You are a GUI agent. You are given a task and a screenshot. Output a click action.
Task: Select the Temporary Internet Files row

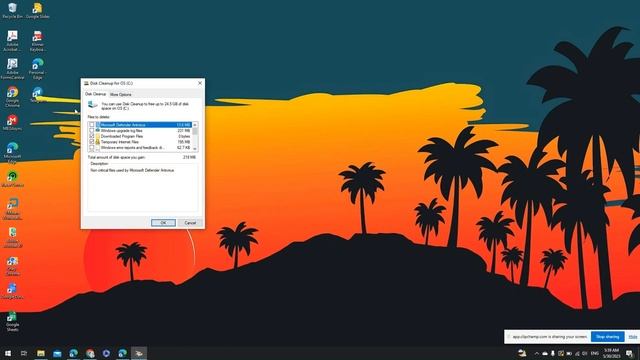(140, 142)
